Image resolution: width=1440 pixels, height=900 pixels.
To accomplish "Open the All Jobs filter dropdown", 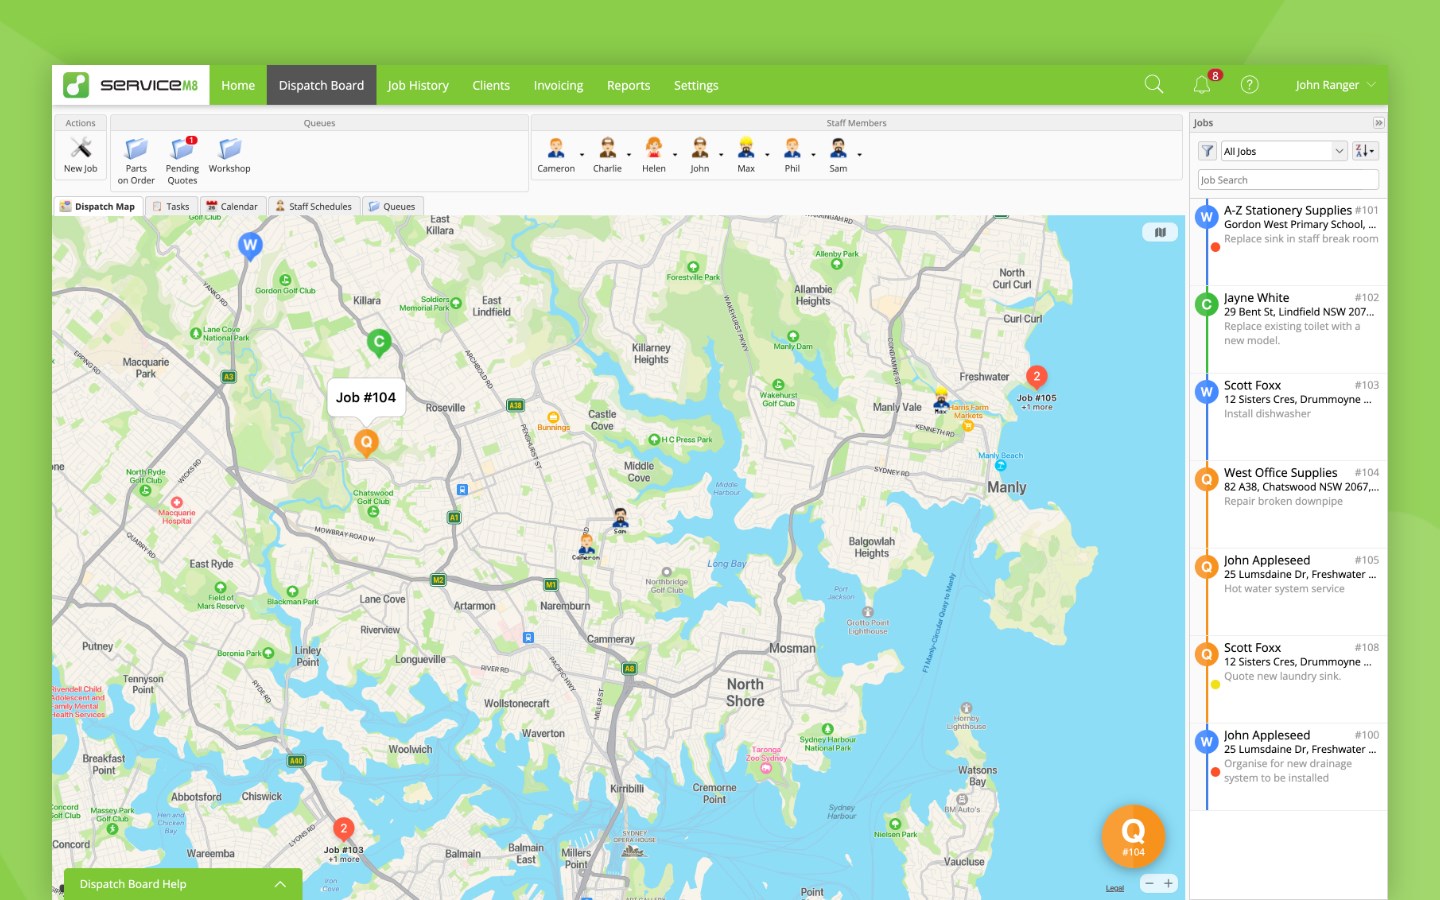I will [x=1284, y=151].
